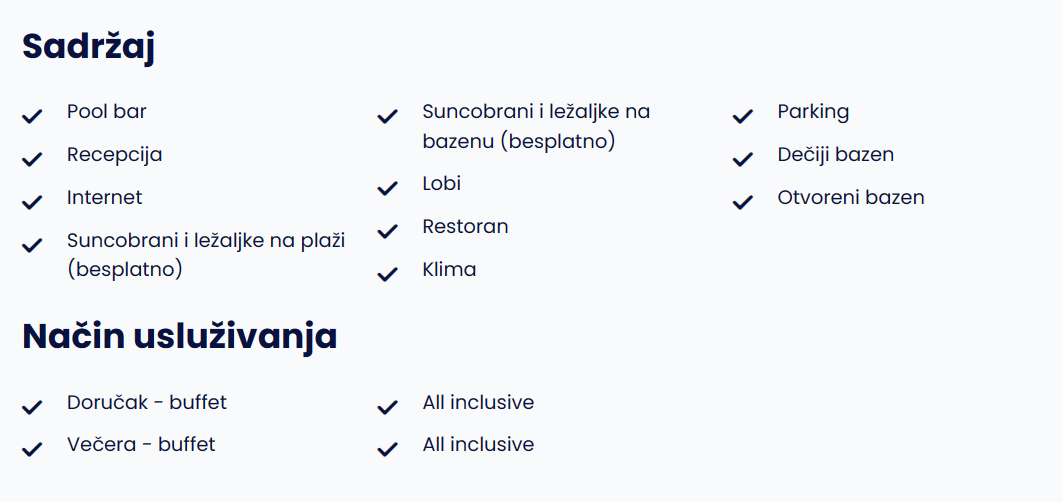The width and height of the screenshot is (1062, 502).
Task: Click the Sadržaj section heading
Action: click(x=89, y=47)
